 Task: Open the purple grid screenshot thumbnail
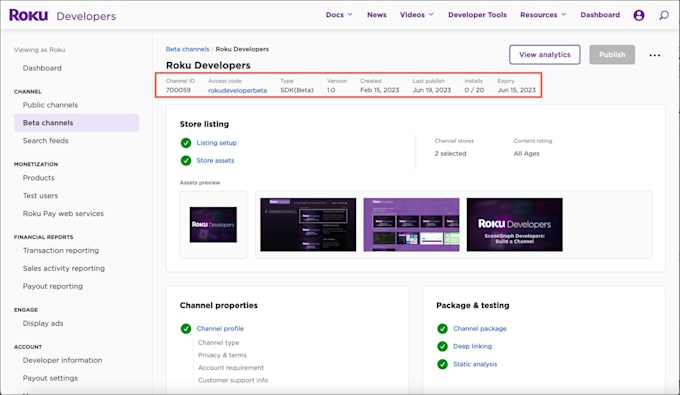pyautogui.click(x=411, y=225)
